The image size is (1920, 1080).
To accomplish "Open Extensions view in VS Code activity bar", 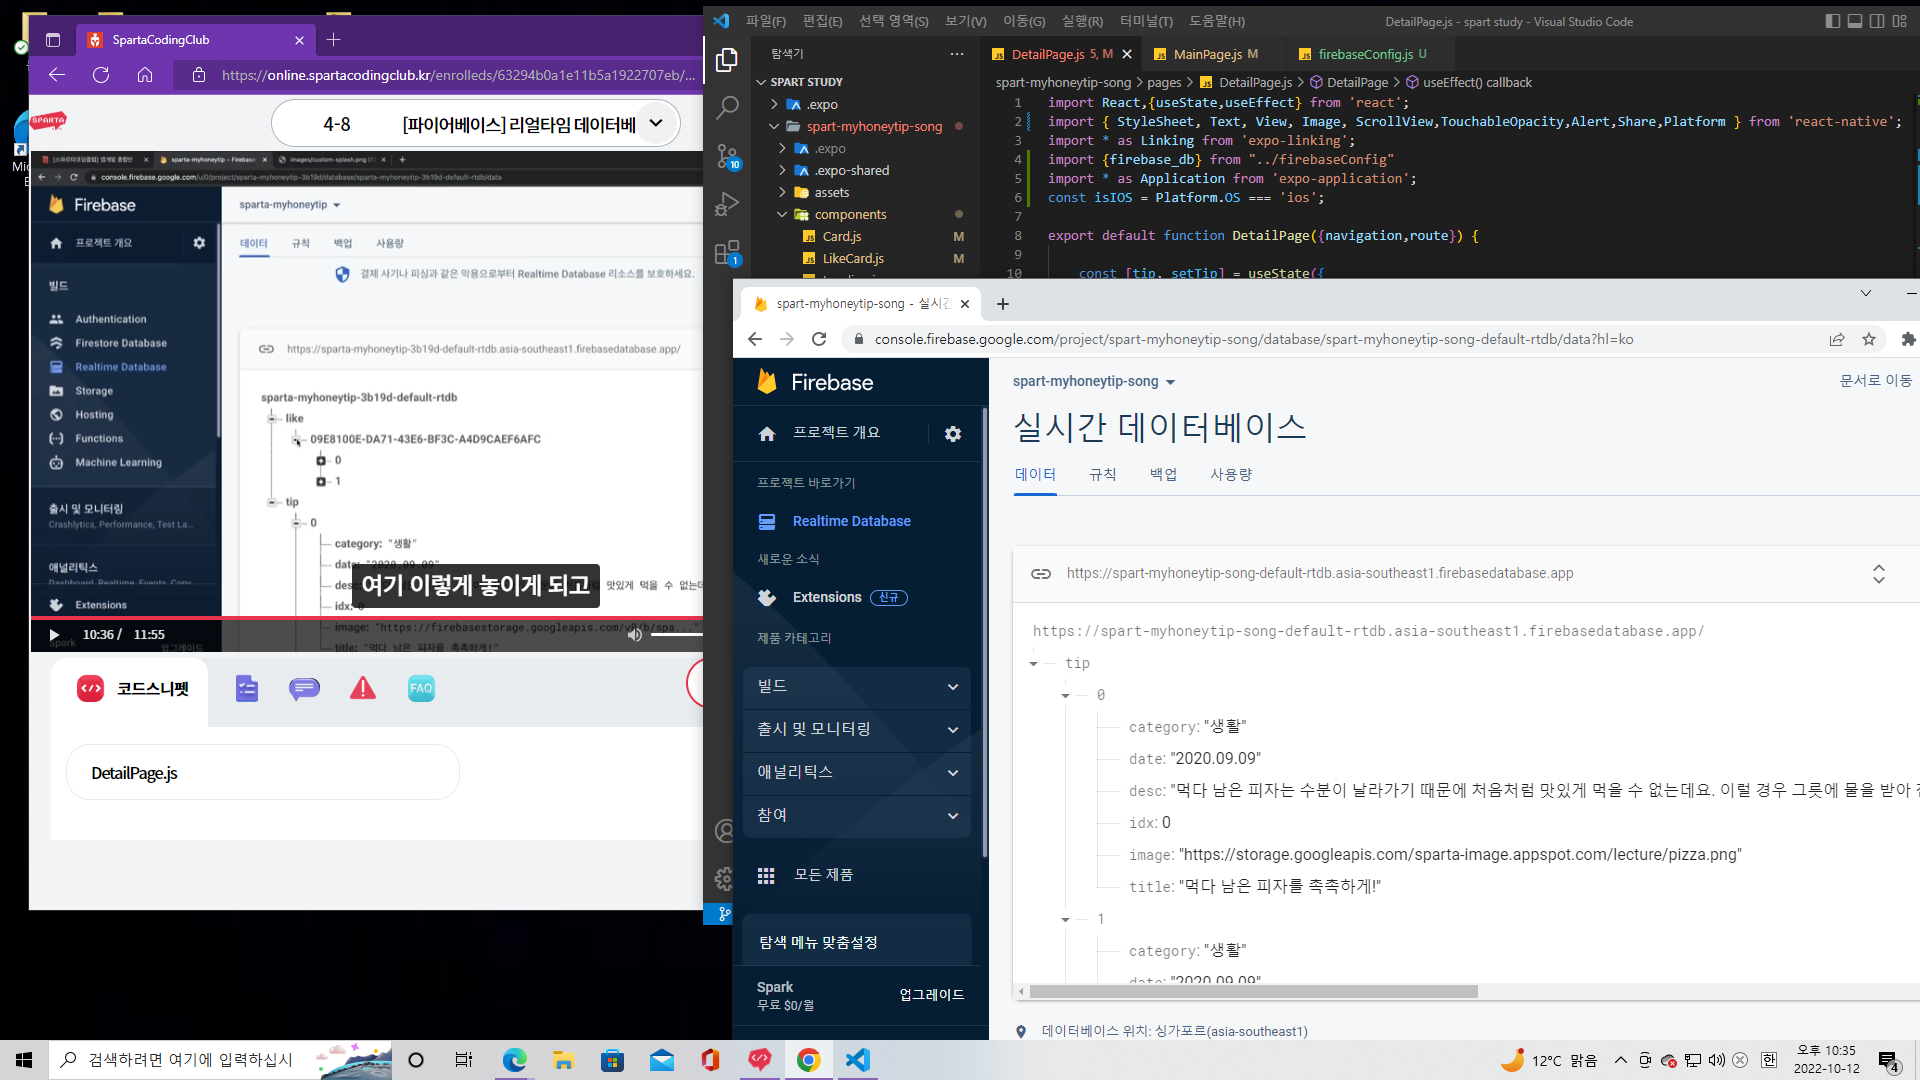I will [x=727, y=252].
